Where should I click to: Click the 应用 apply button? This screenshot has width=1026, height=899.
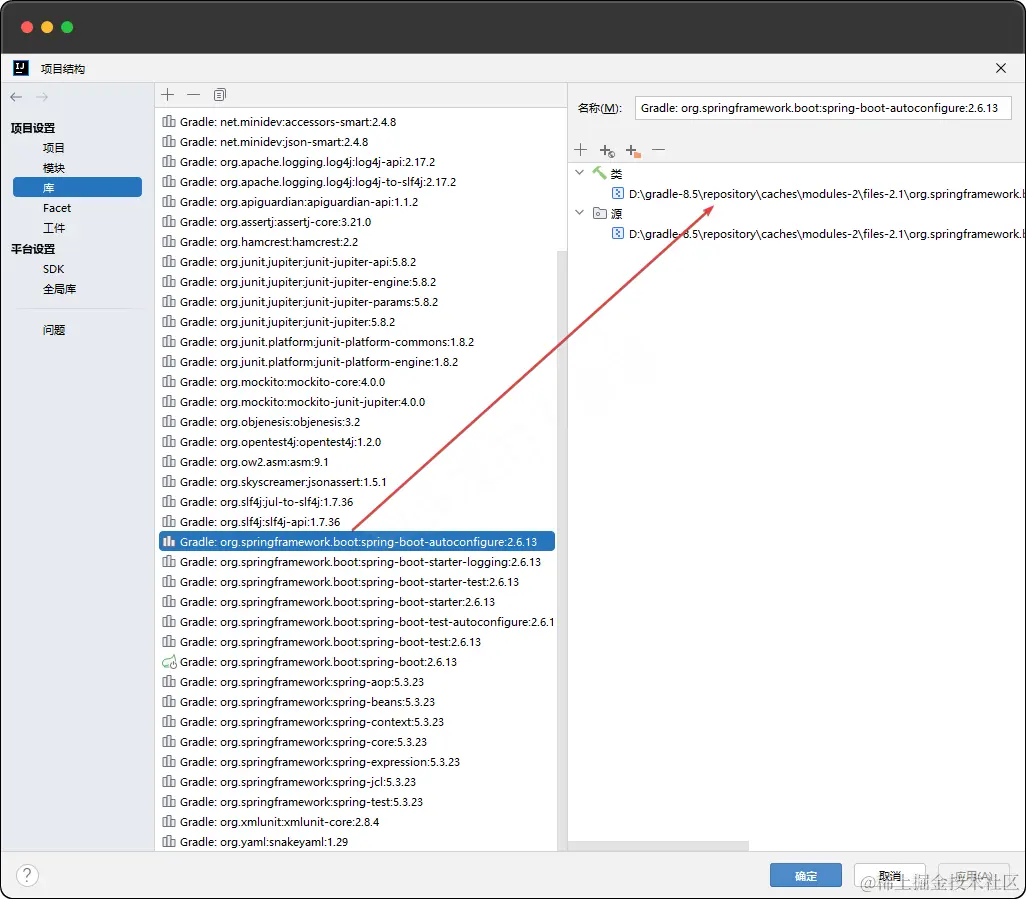974,875
